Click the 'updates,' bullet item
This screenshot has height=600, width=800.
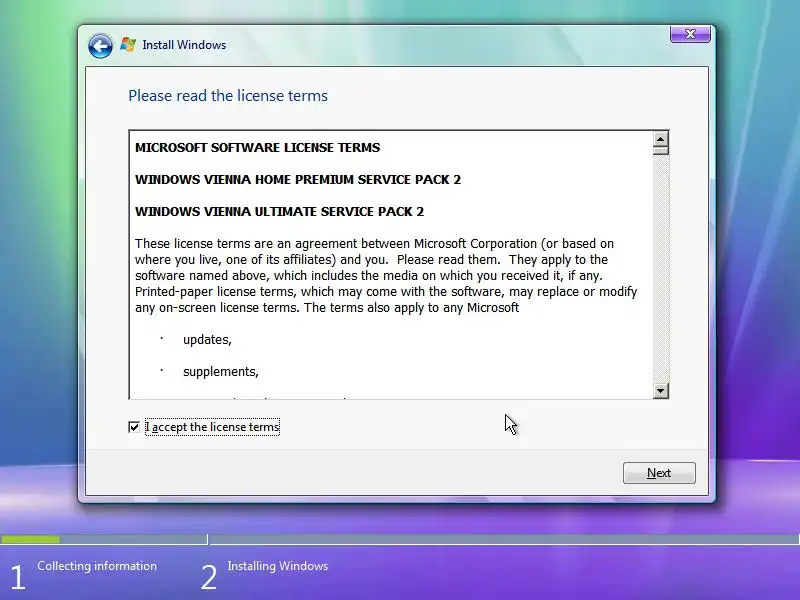point(207,340)
